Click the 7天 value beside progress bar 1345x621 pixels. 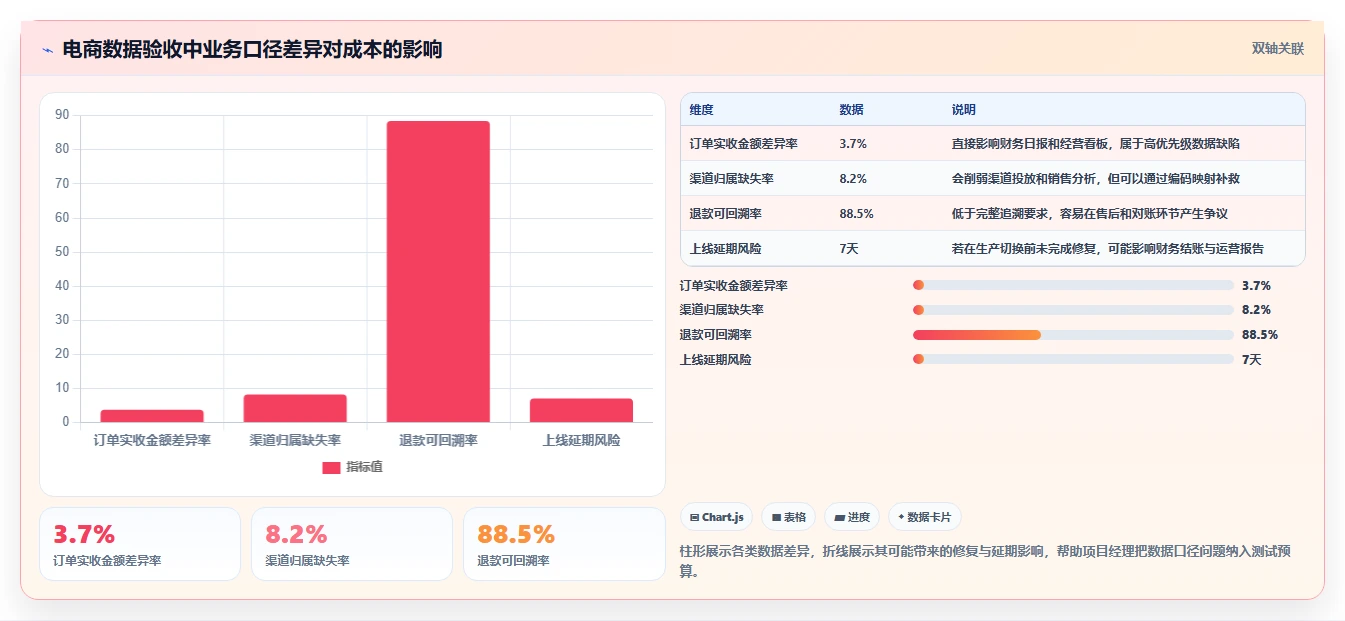coord(1251,359)
